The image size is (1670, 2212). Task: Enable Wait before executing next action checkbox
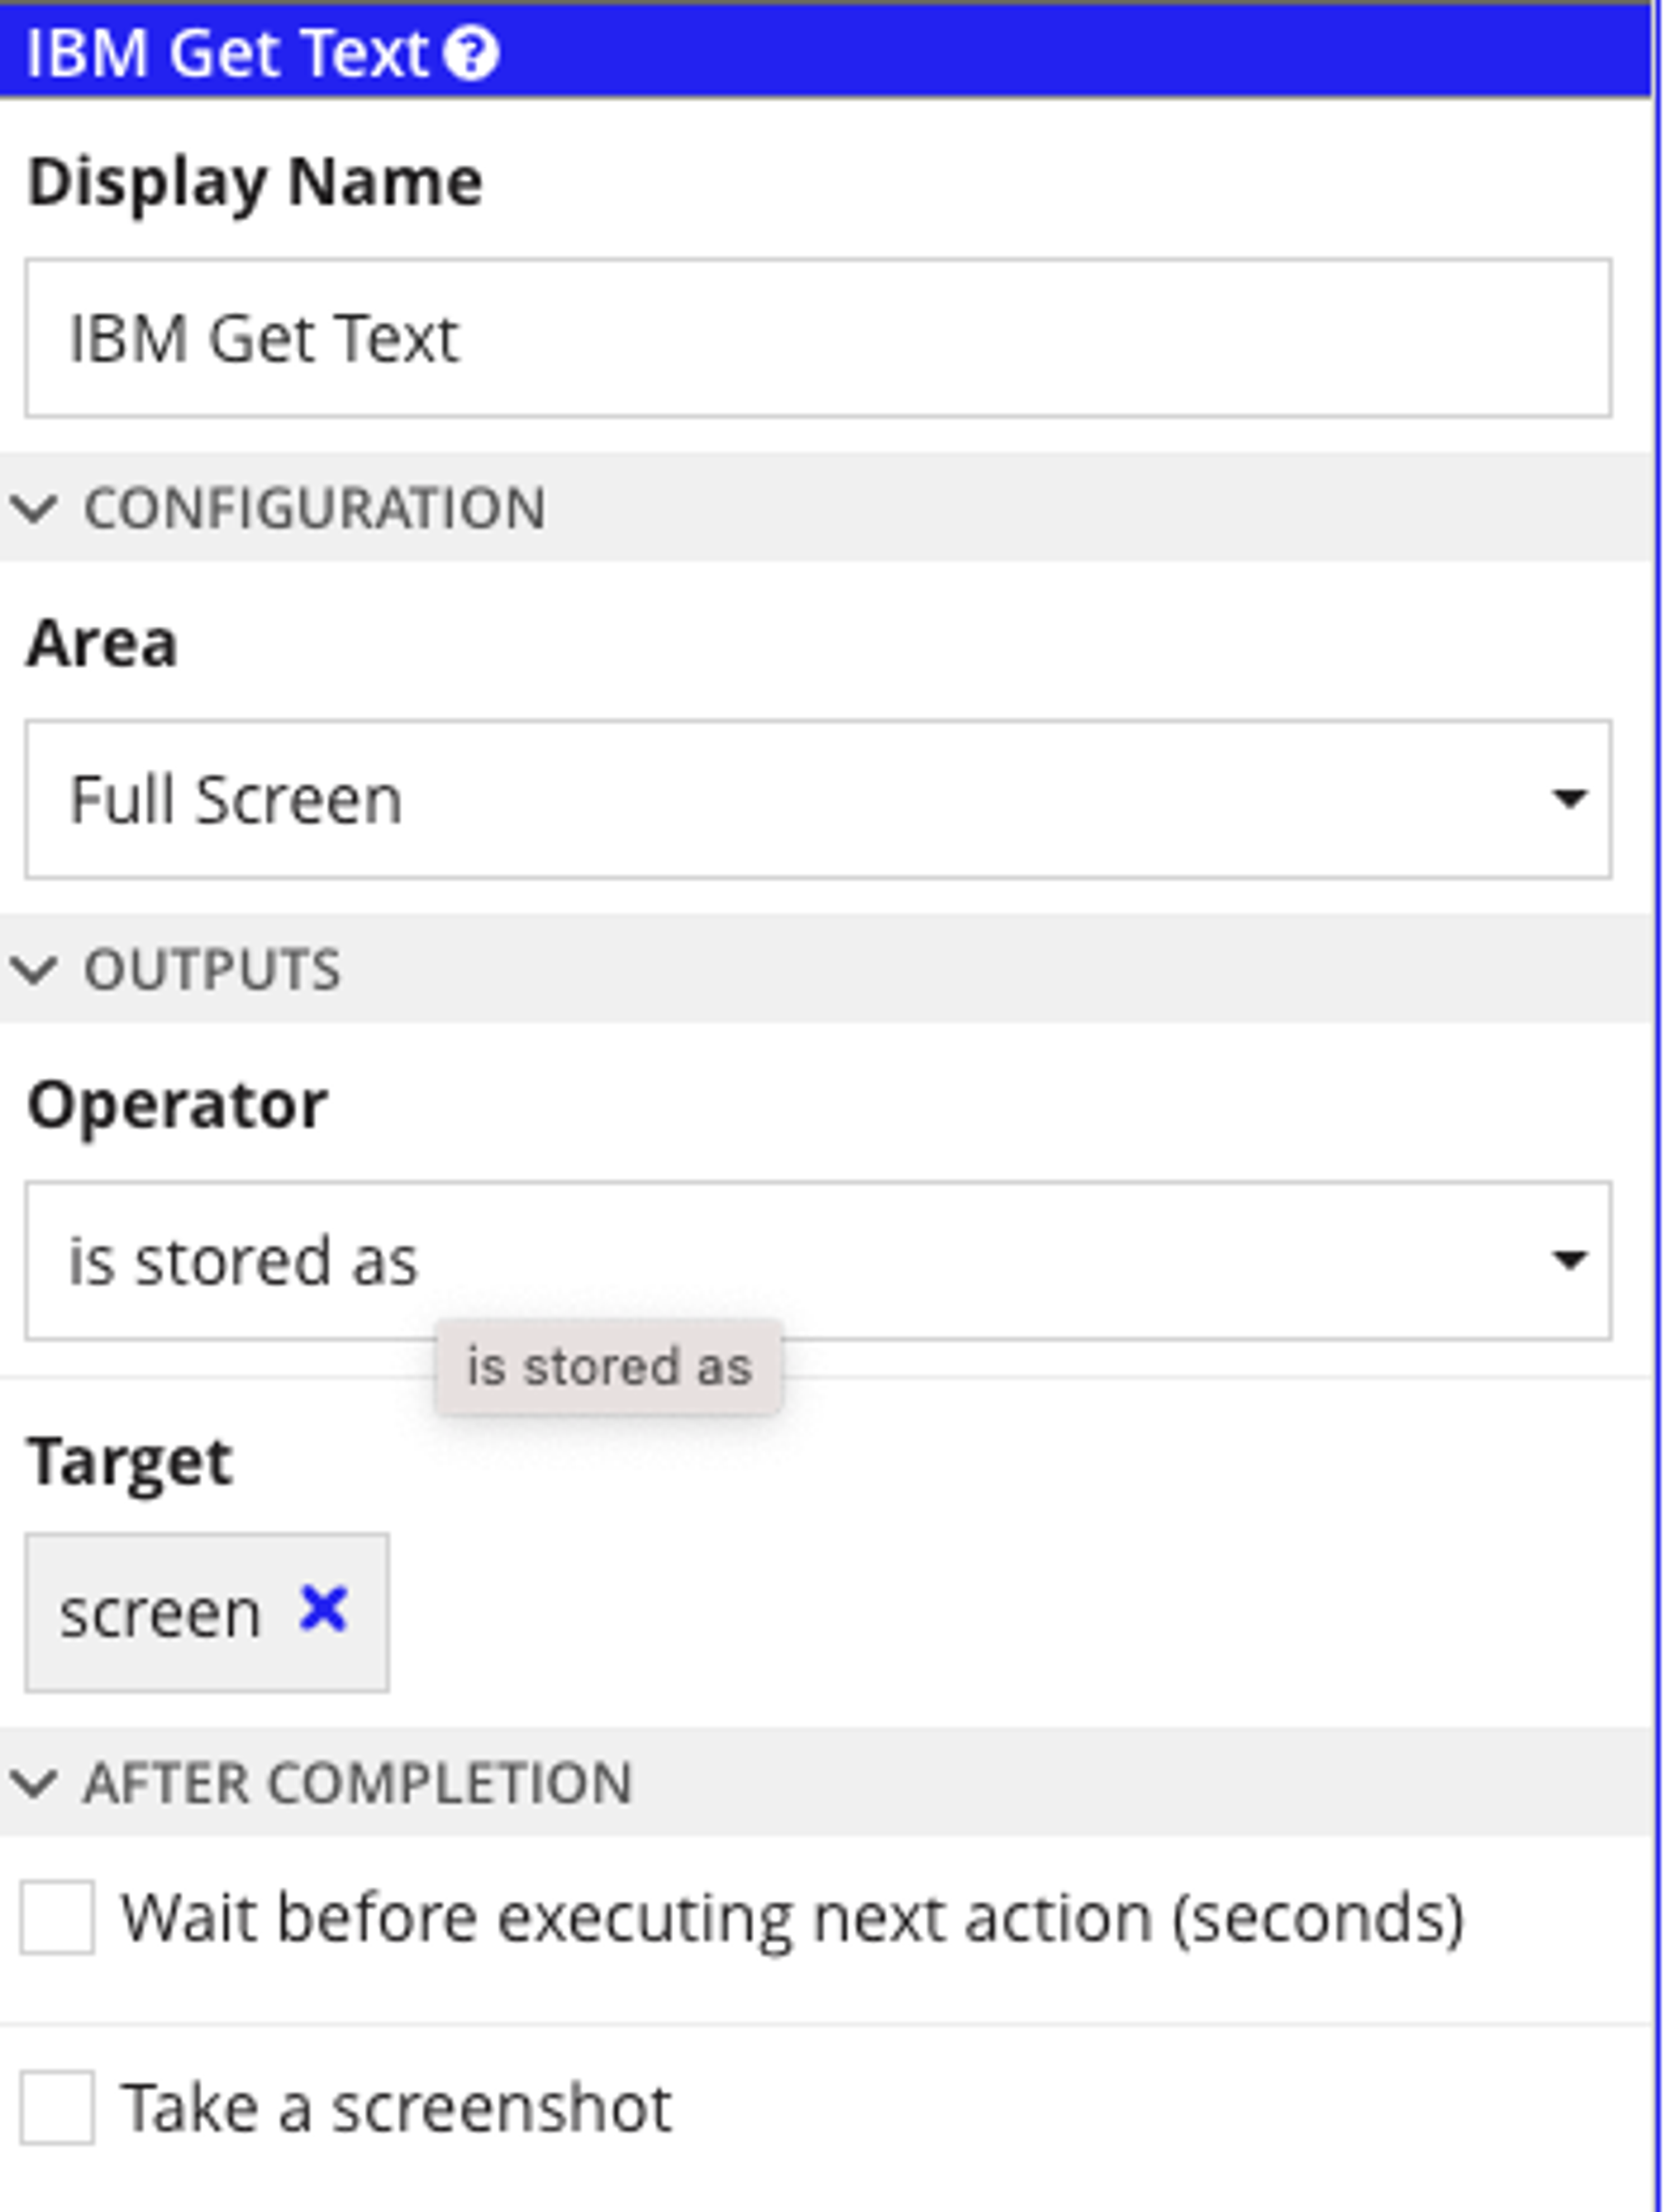point(57,1917)
